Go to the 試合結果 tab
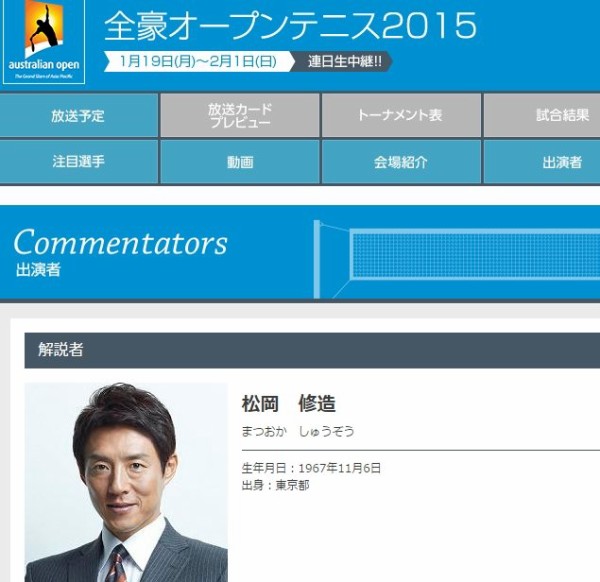This screenshot has width=600, height=582. [x=542, y=115]
